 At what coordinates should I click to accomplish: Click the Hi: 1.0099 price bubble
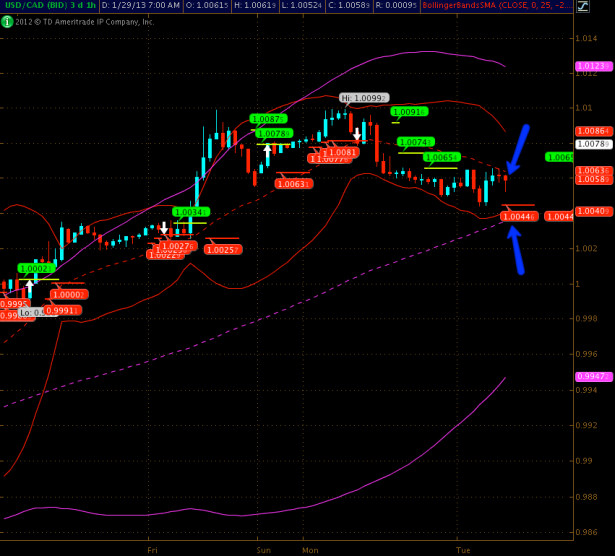point(362,98)
